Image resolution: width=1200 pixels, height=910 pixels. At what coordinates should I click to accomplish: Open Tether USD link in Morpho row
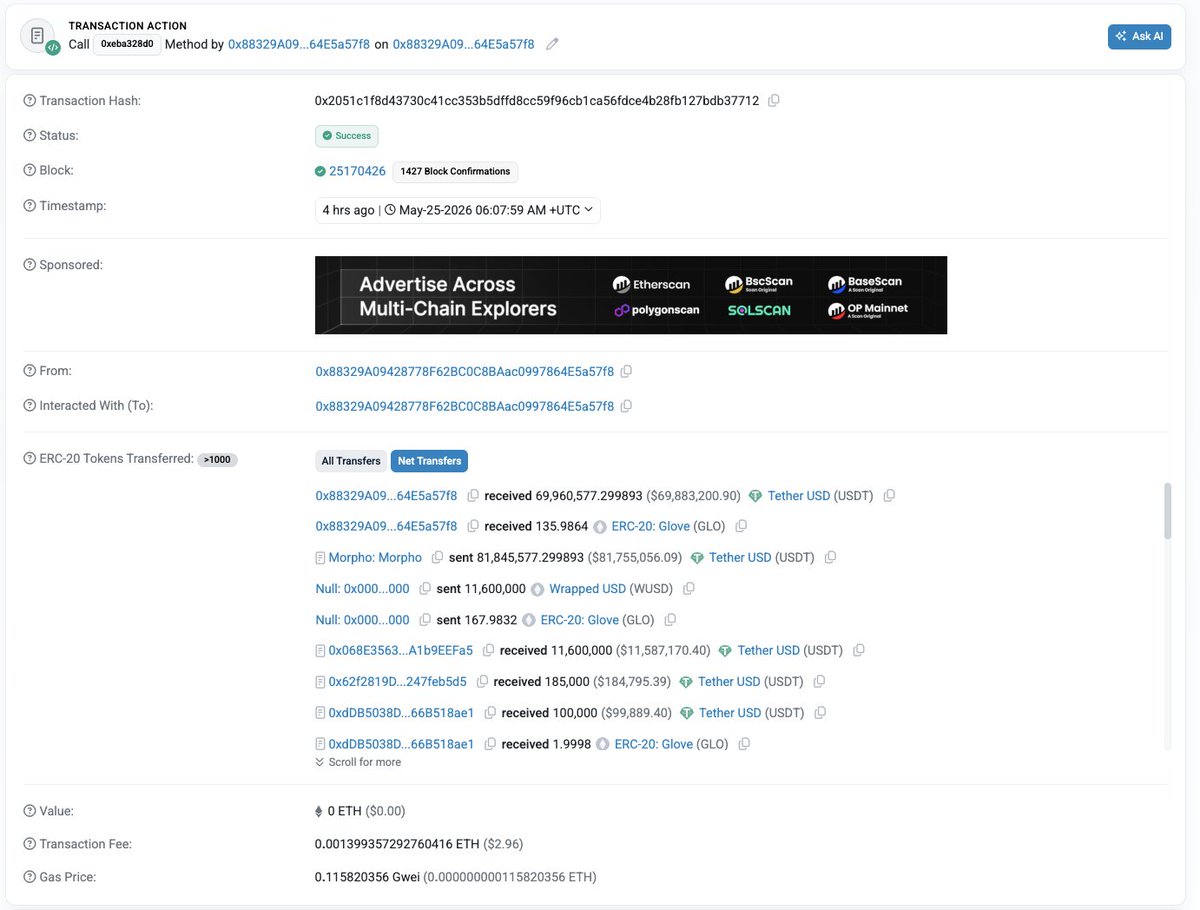pos(740,557)
